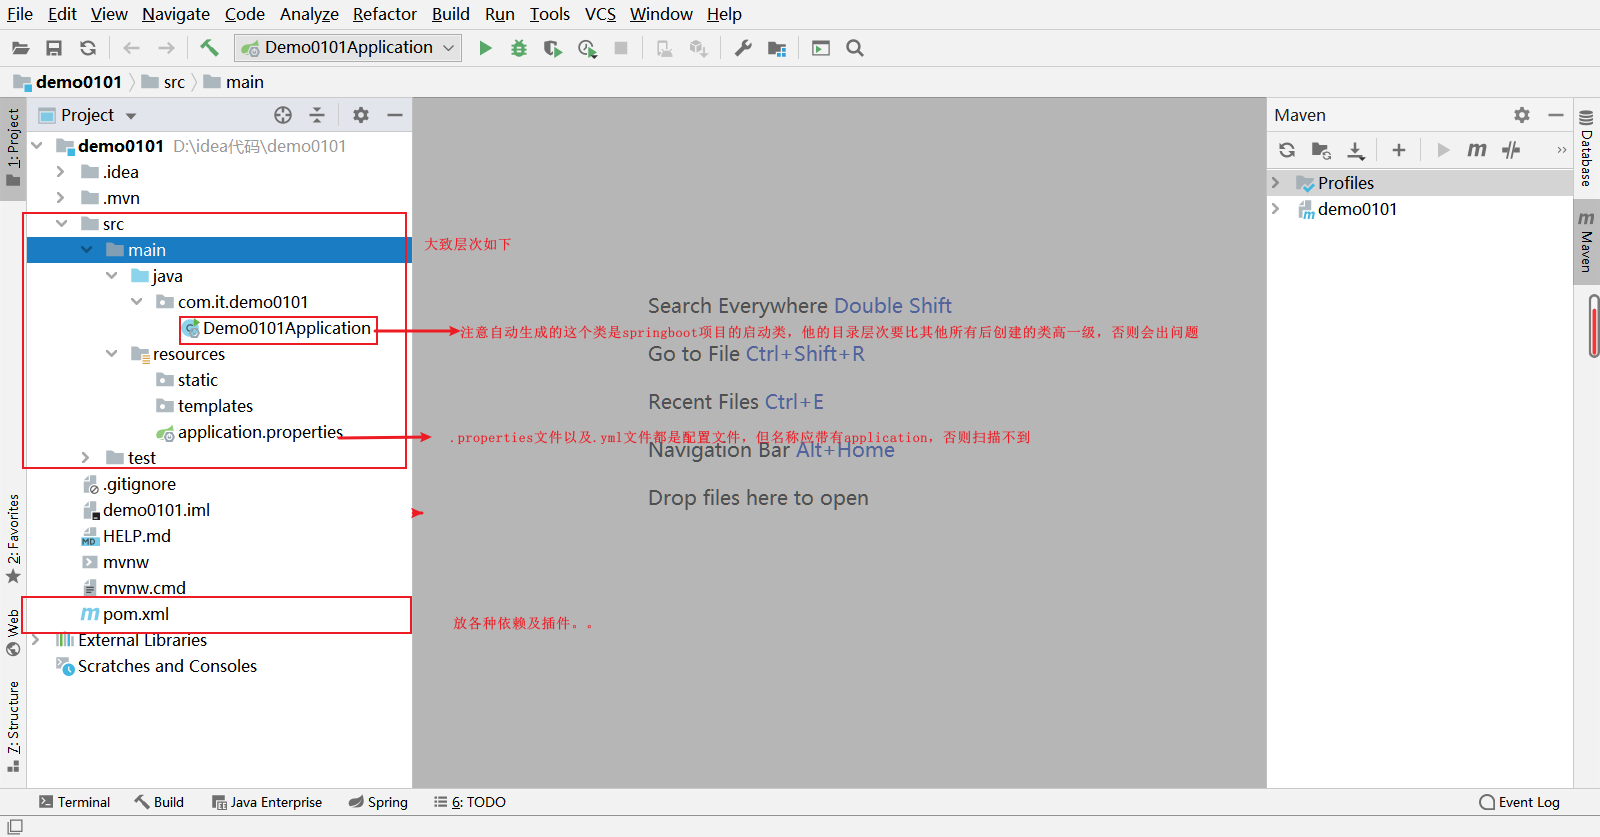This screenshot has height=837, width=1600.
Task: Expand Profiles node in Maven panel
Action: tap(1276, 183)
